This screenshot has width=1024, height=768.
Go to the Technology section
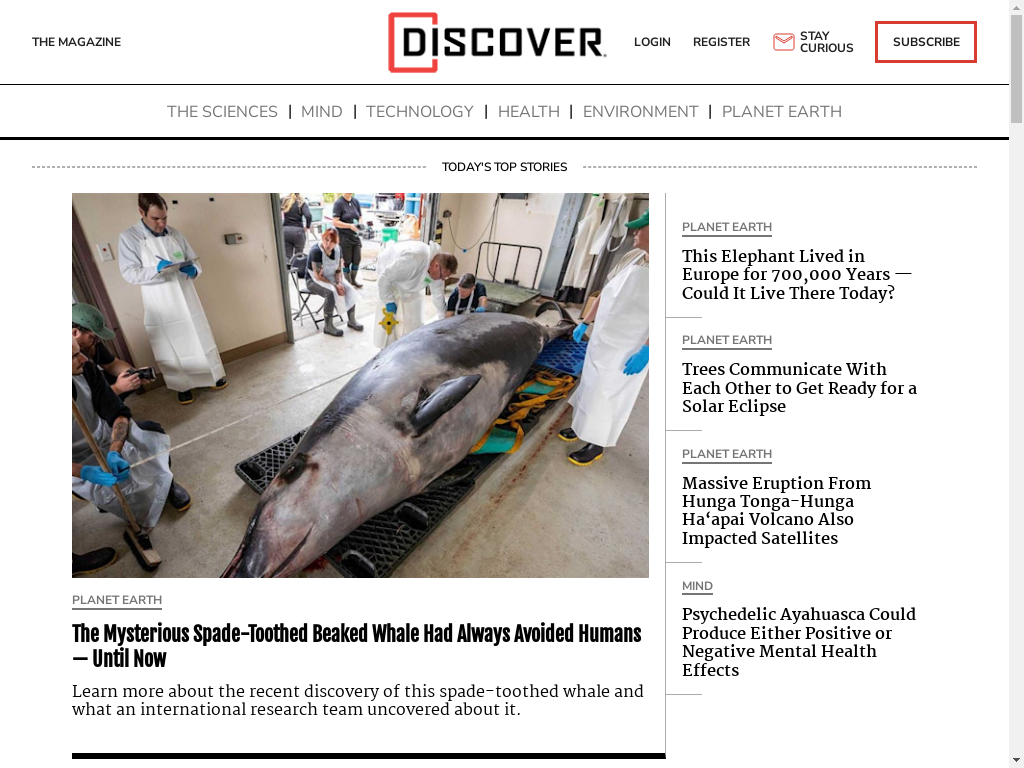click(419, 112)
